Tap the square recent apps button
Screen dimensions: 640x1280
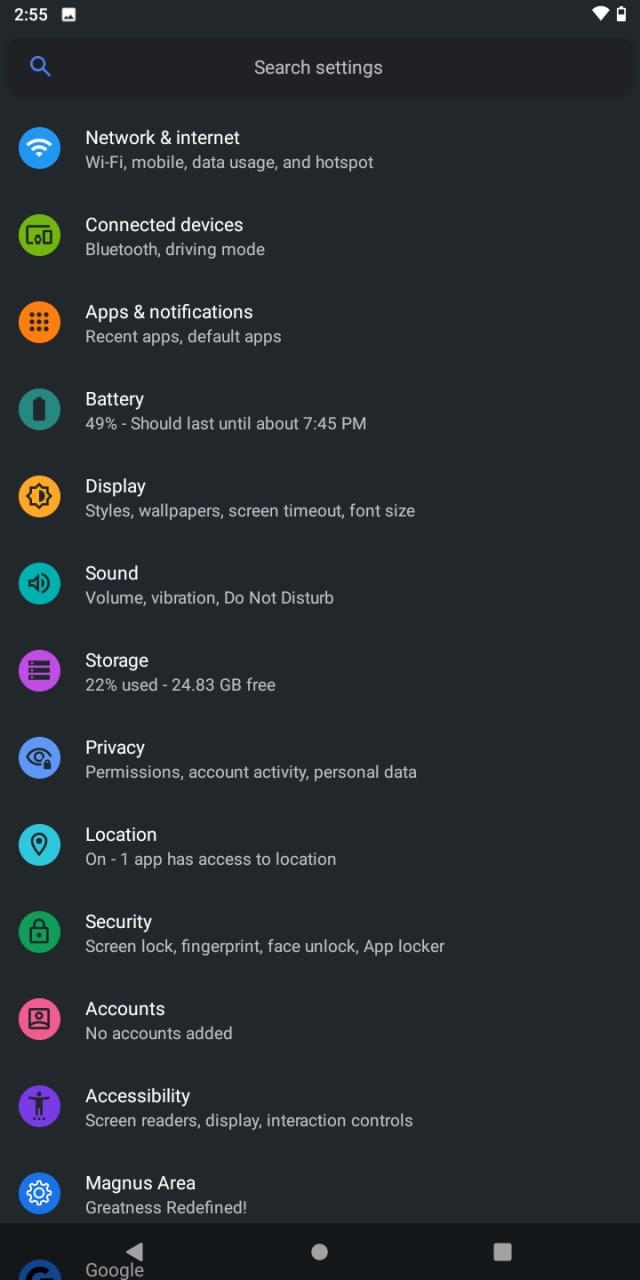pyautogui.click(x=502, y=1251)
